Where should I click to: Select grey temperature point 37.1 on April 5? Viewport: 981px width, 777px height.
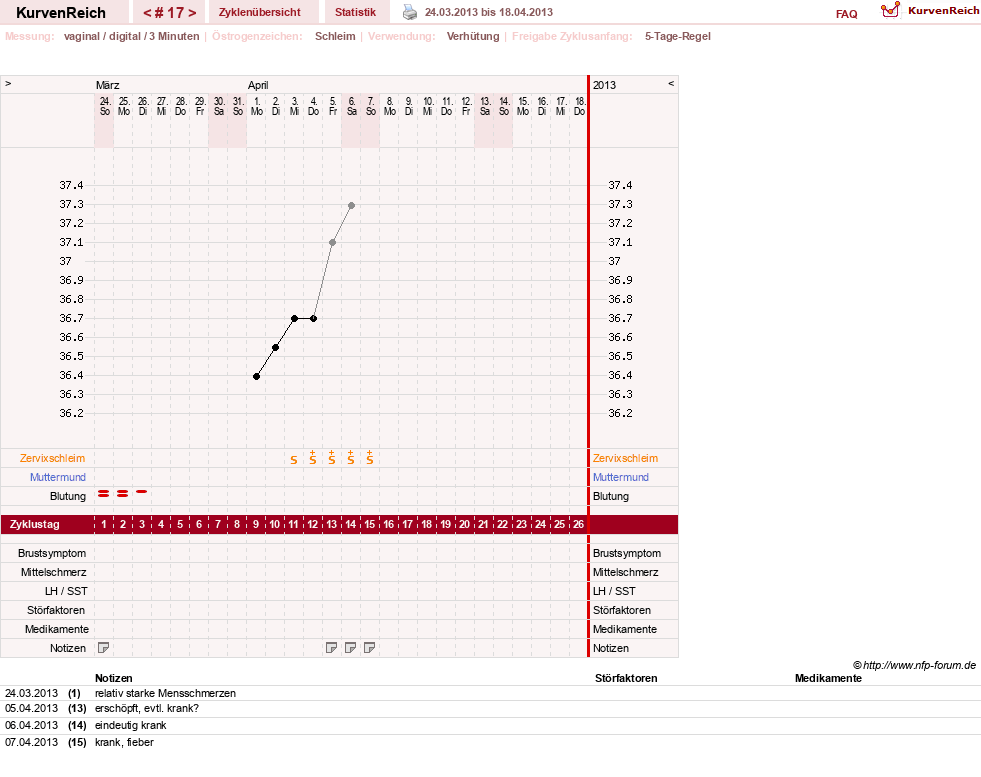tap(332, 242)
